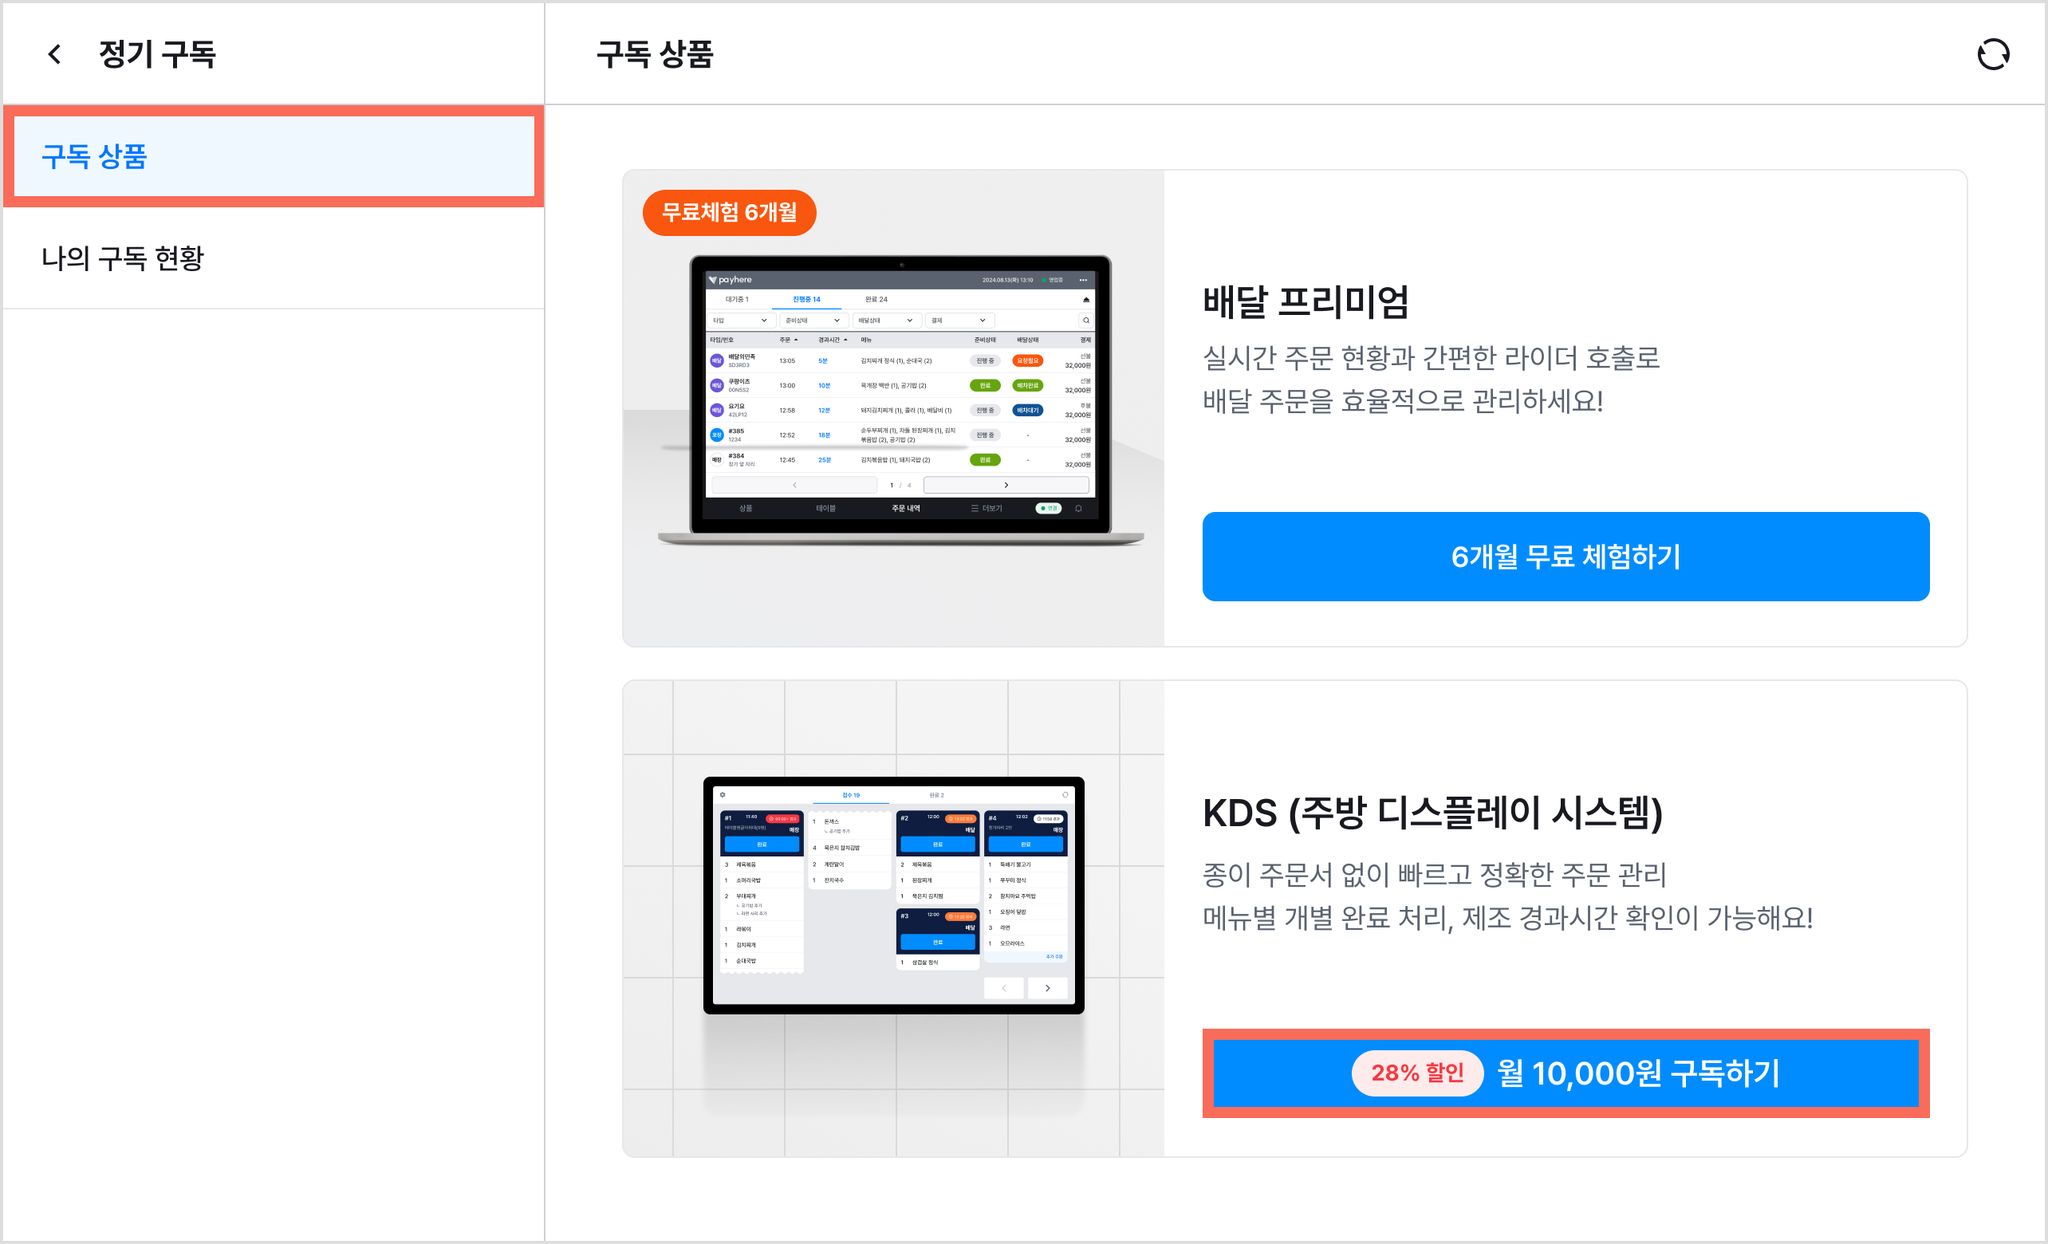Viewport: 2048px width, 1244px height.
Task: Click the 완료 button on KDS order #1
Action: pos(762,844)
